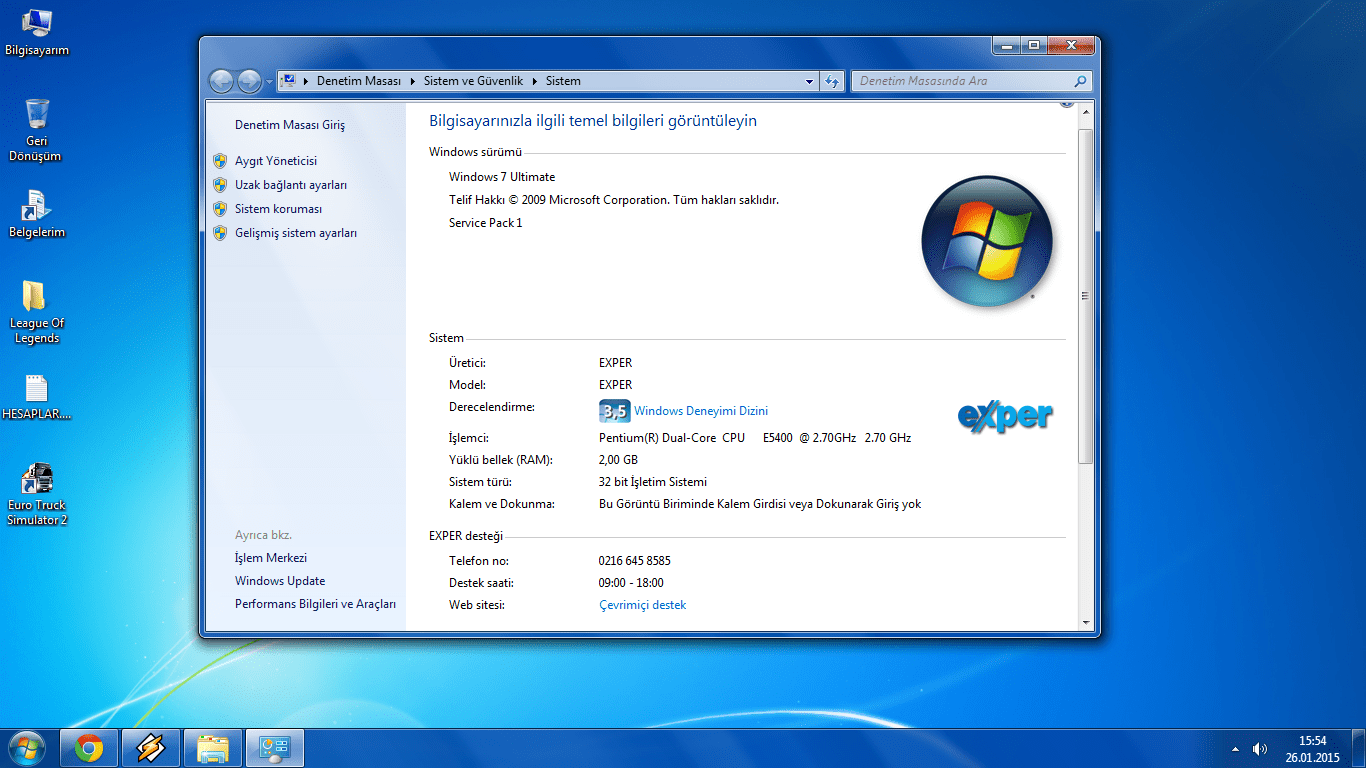Click the "Windows 7 Ultimate" text

[502, 177]
